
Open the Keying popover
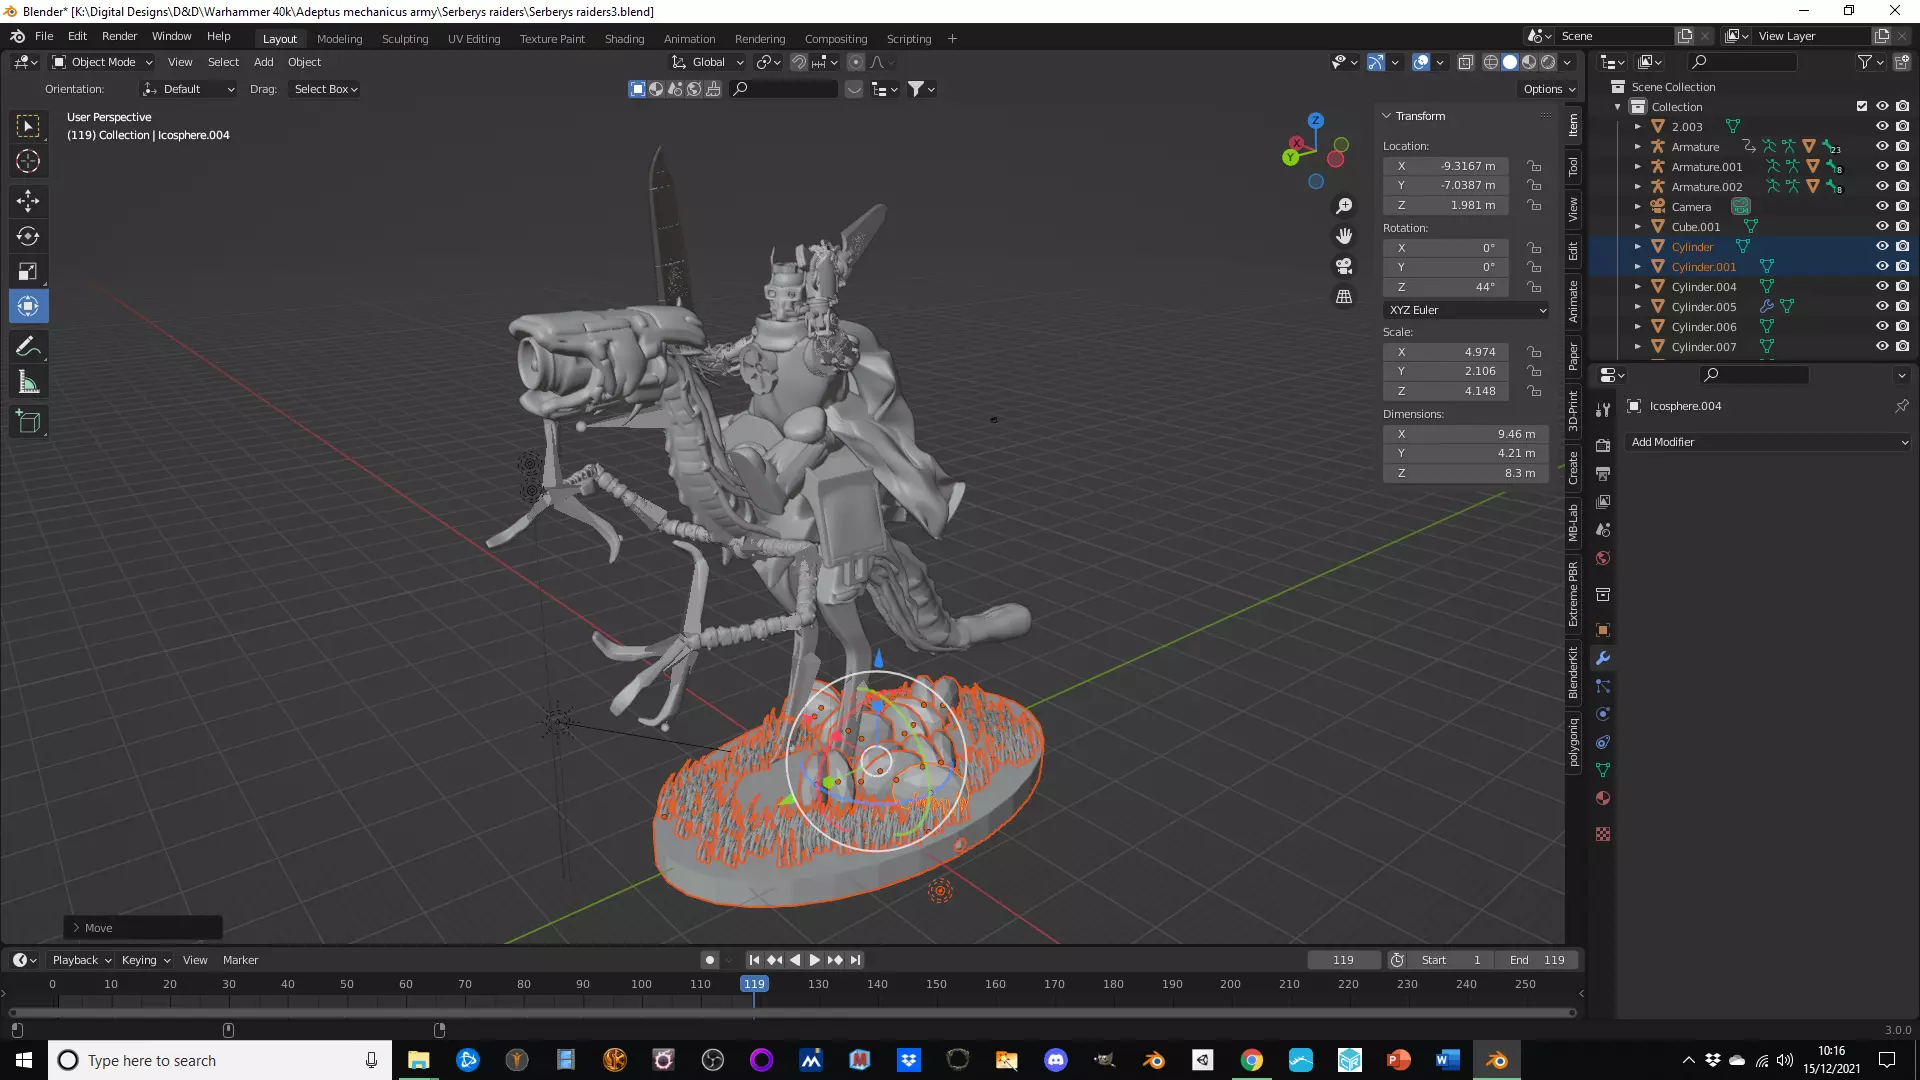[x=145, y=960]
